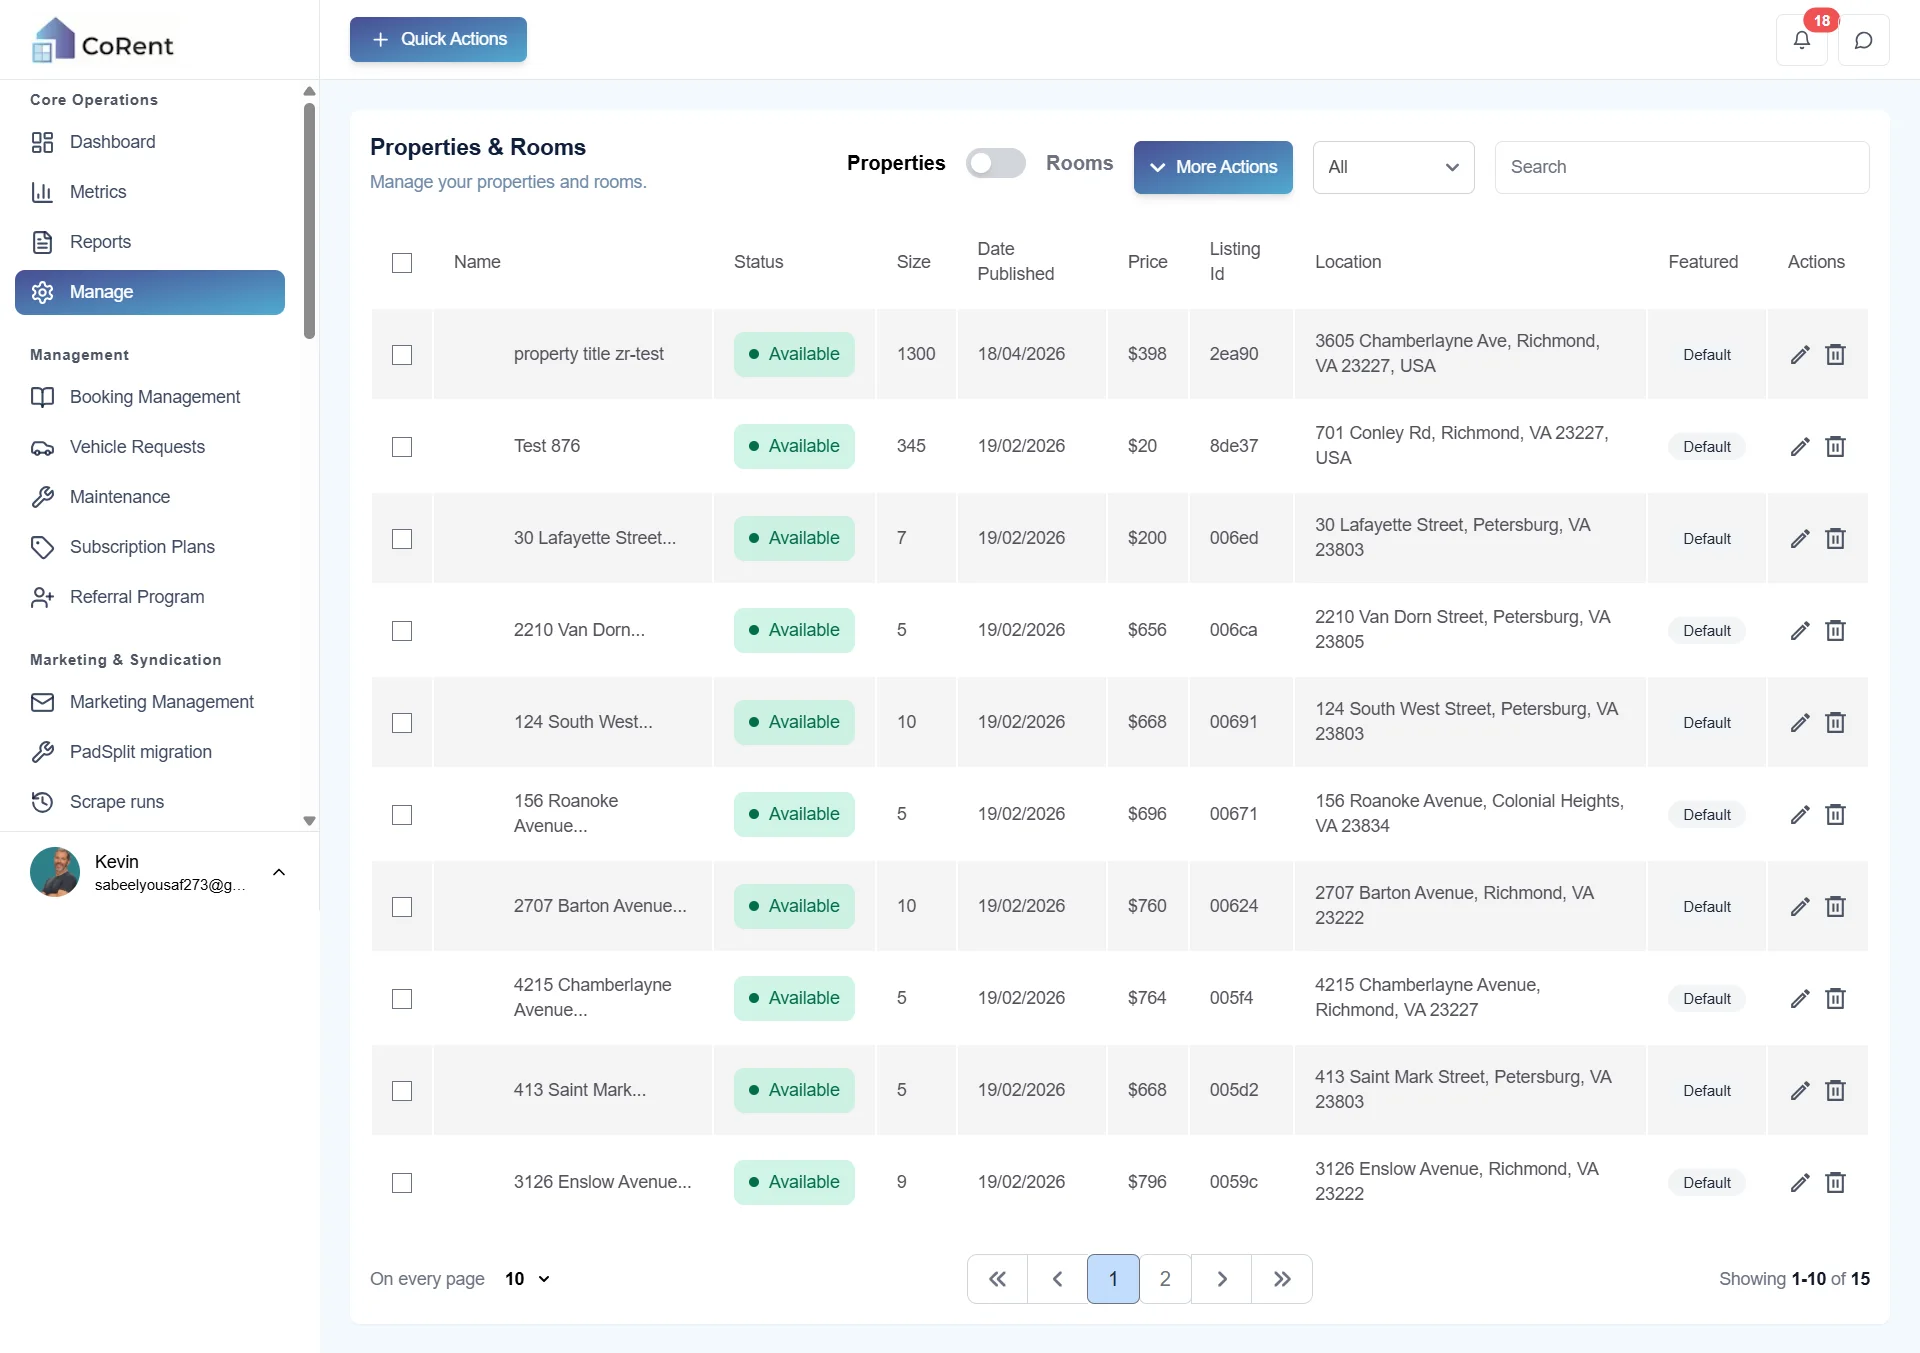This screenshot has height=1353, width=1920.
Task: Select all rows with header checkbox
Action: pos(402,263)
